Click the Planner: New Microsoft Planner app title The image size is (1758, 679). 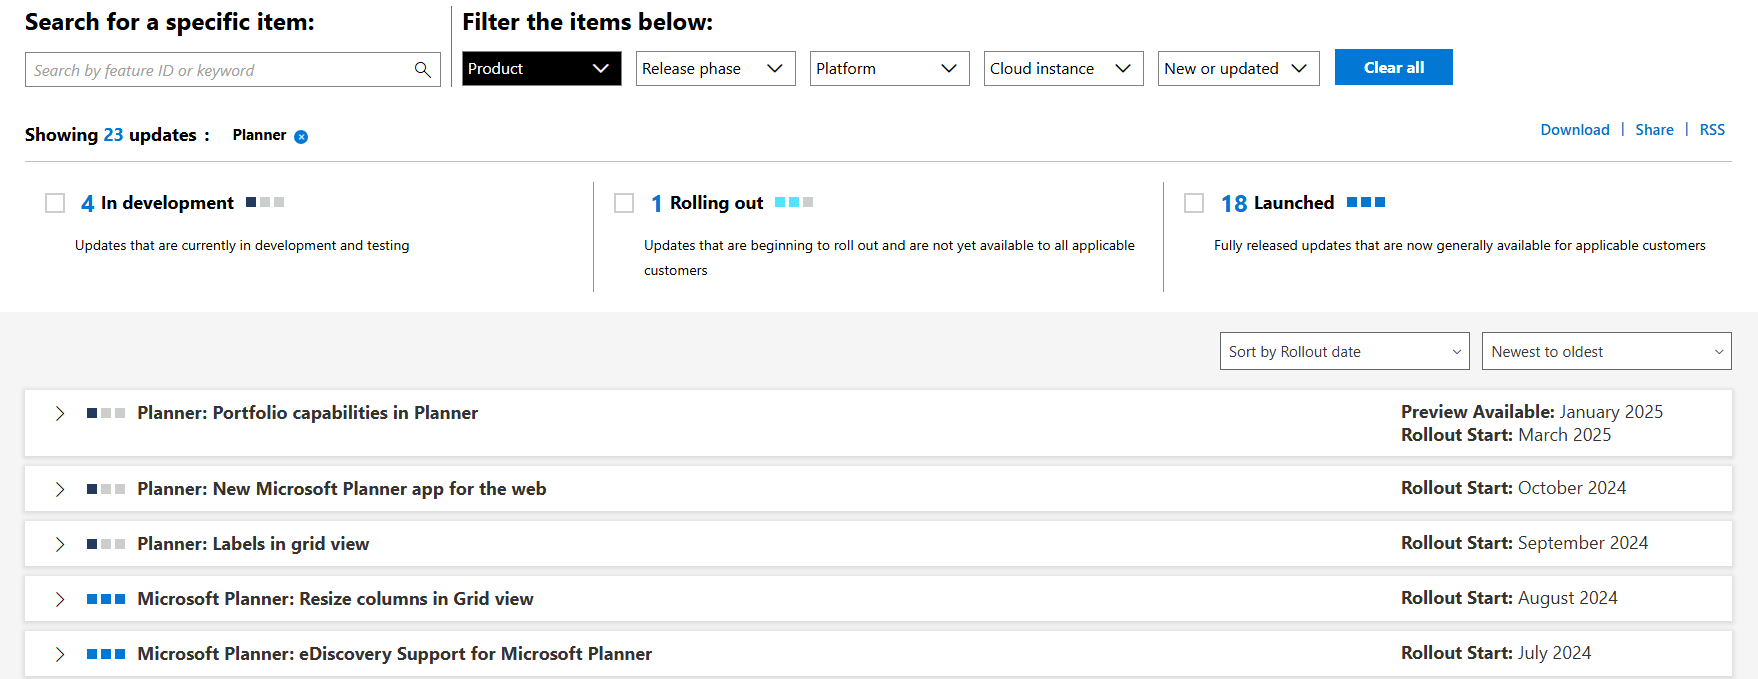341,489
